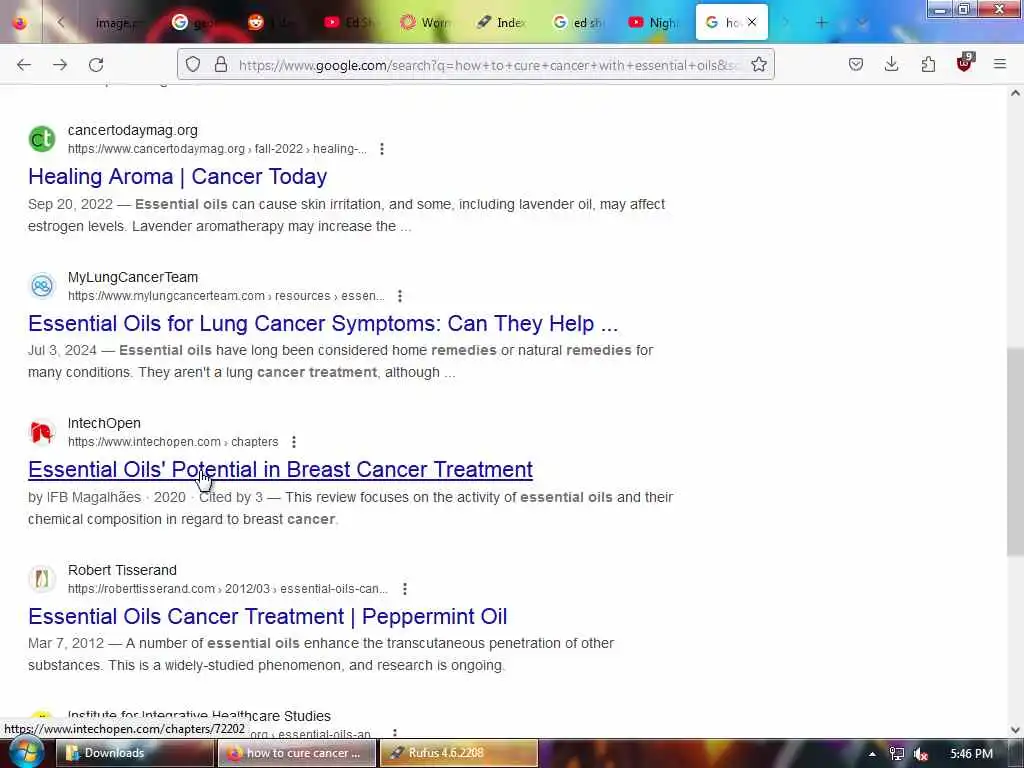Open 'Essential Oils' Potential in Breast Cancer Treatment'
The width and height of the screenshot is (1024, 768).
280,470
